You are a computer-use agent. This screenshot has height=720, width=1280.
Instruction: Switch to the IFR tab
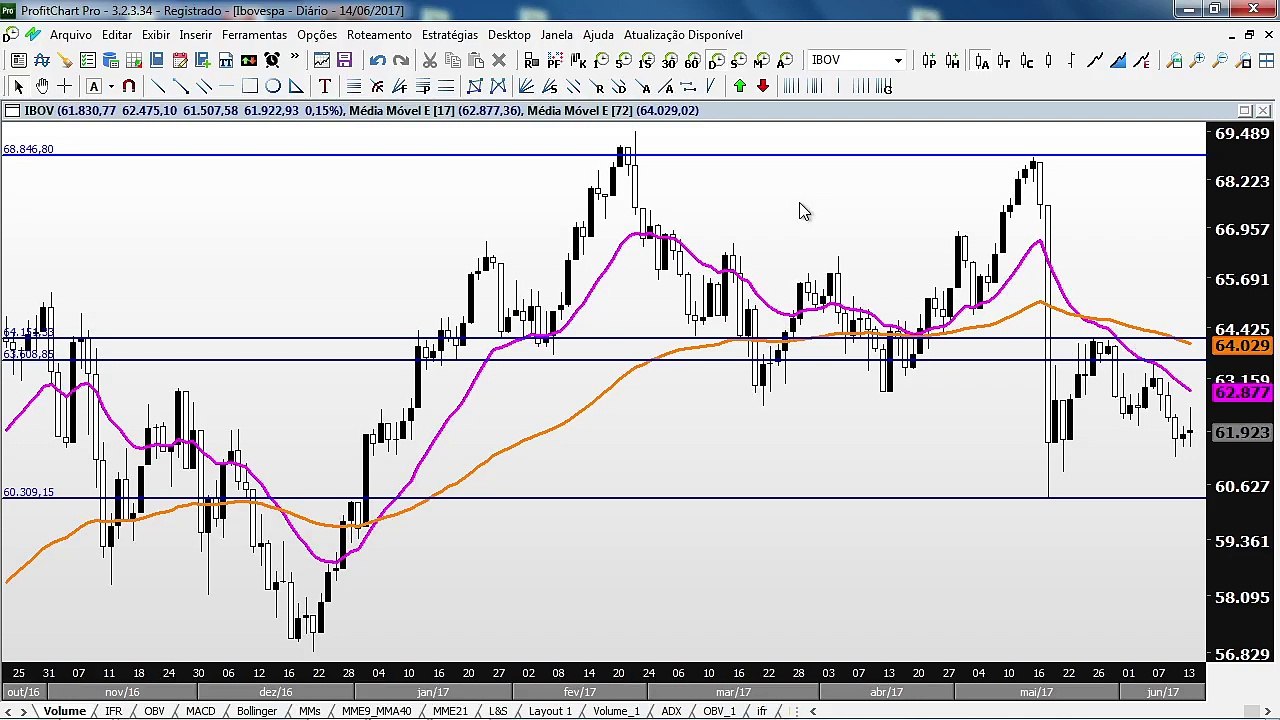pyautogui.click(x=113, y=711)
